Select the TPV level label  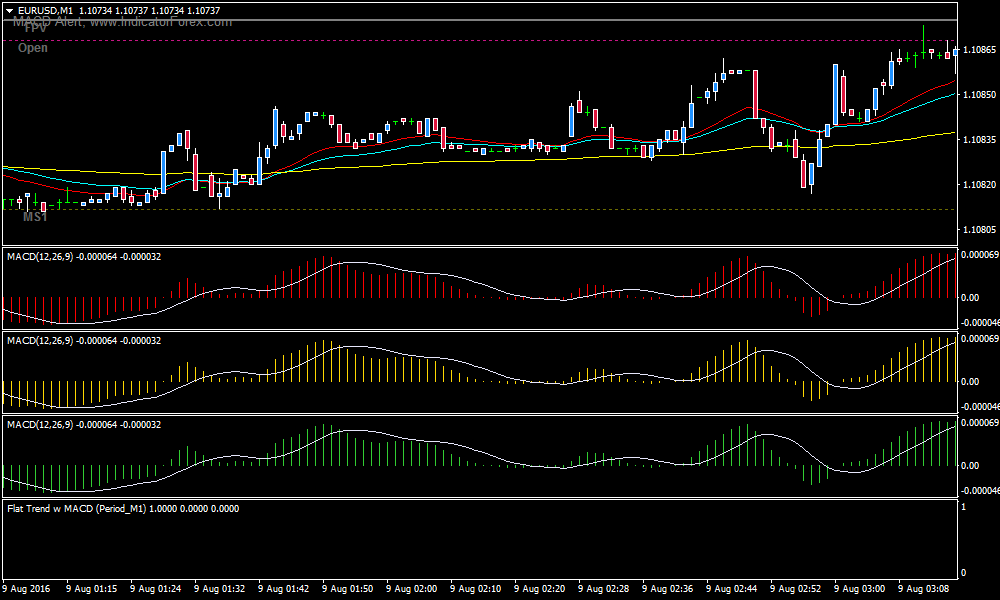(36, 30)
